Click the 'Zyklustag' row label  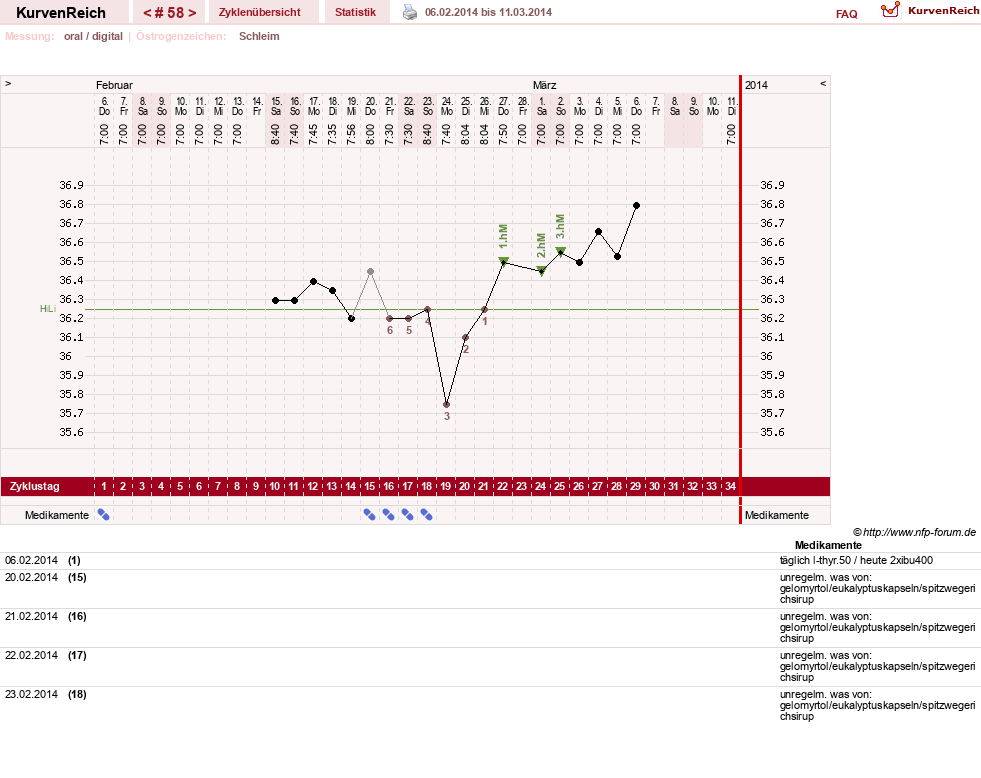click(34, 486)
